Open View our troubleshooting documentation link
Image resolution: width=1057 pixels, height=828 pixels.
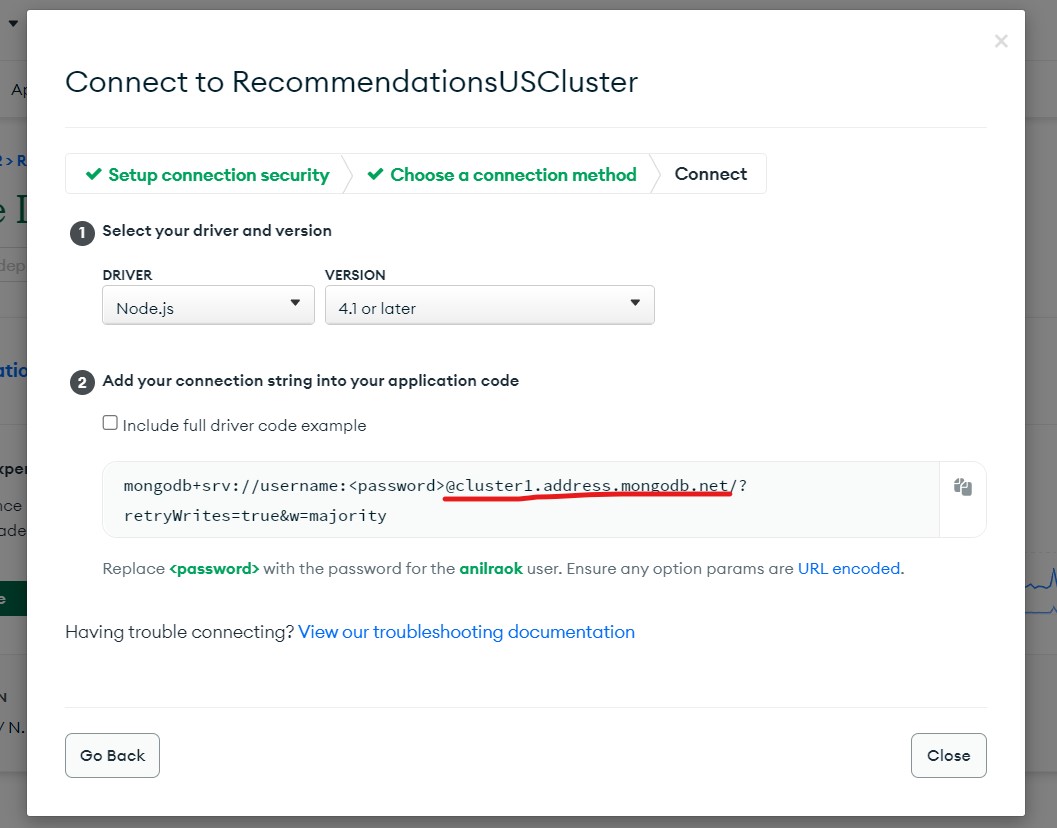466,632
